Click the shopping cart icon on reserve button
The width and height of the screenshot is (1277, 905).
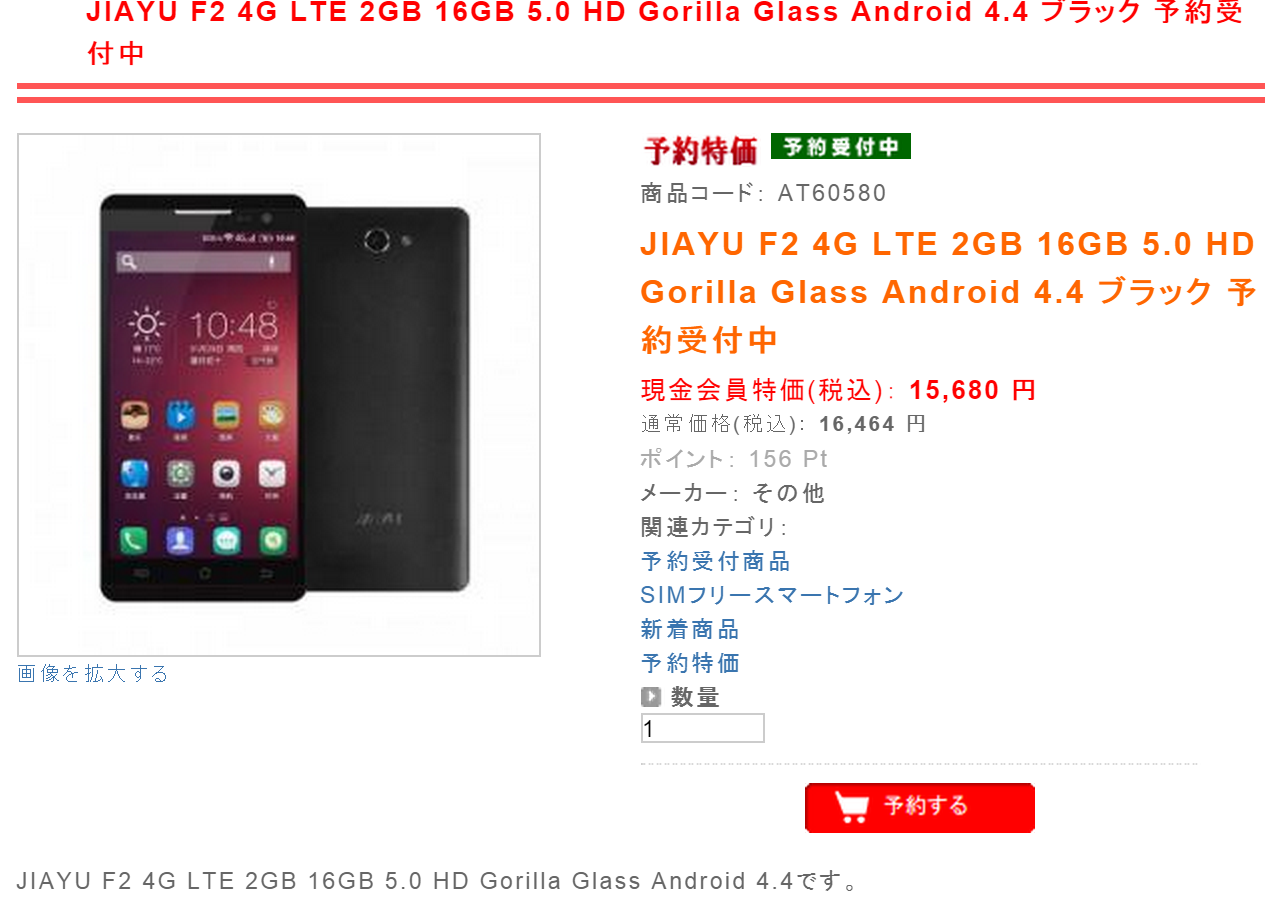tap(851, 807)
